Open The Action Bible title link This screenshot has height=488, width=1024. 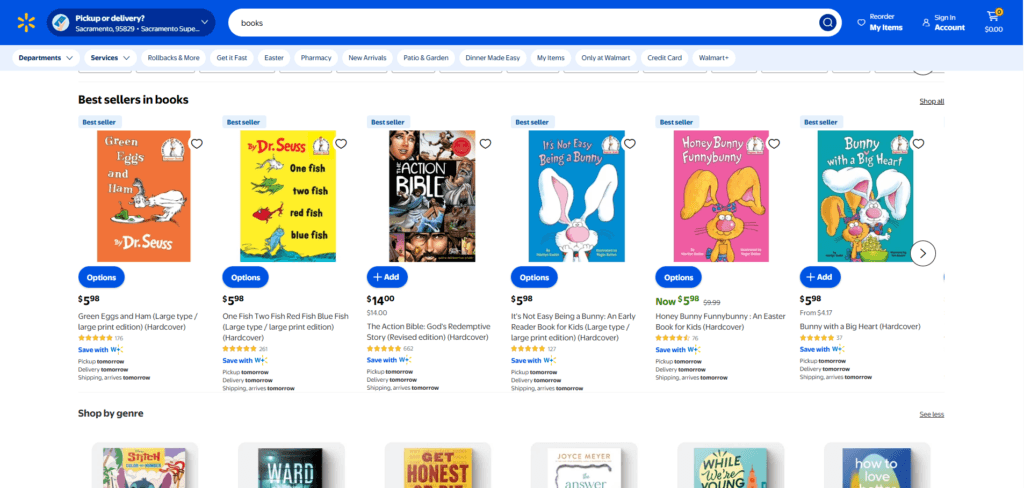click(428, 332)
